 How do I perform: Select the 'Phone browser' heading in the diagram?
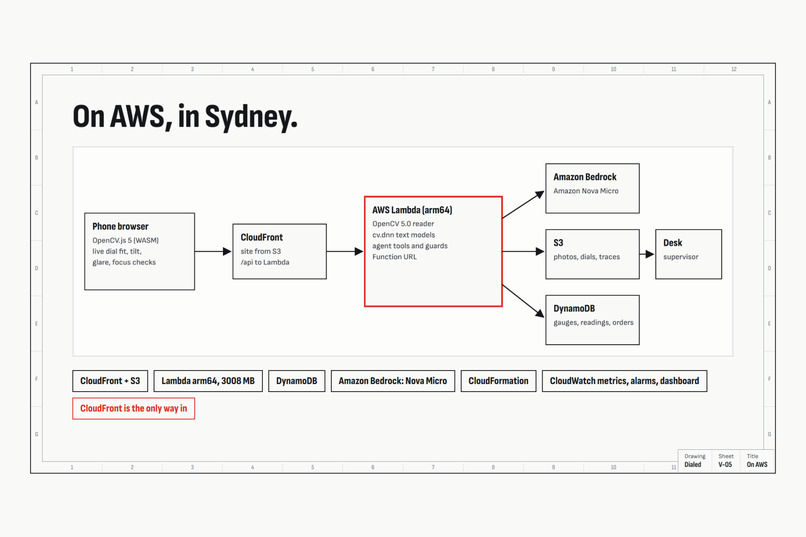(120, 226)
